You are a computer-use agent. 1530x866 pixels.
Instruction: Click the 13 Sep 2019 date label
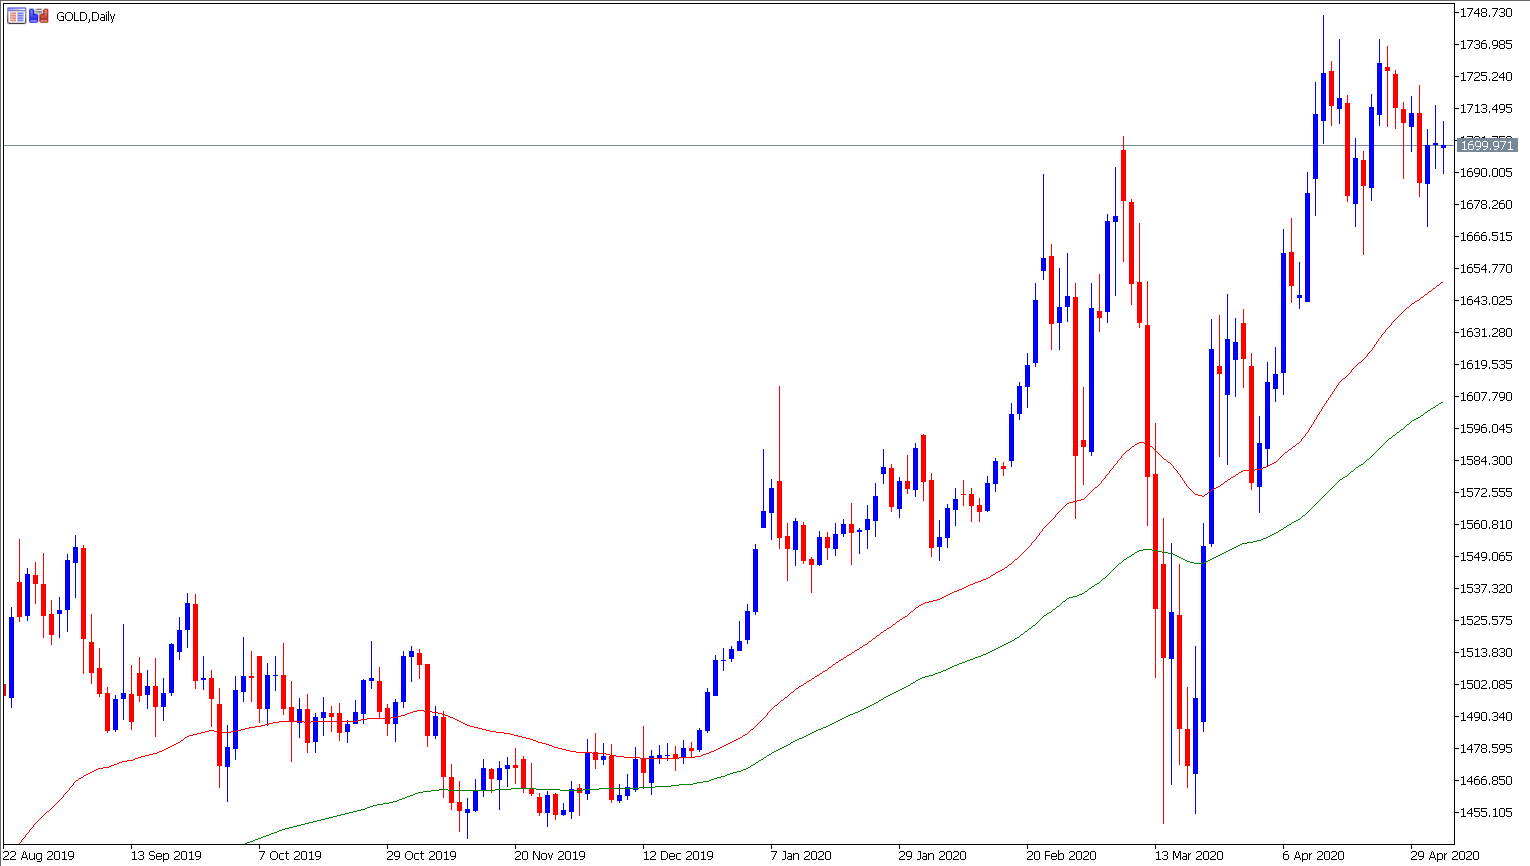pyautogui.click(x=166, y=856)
